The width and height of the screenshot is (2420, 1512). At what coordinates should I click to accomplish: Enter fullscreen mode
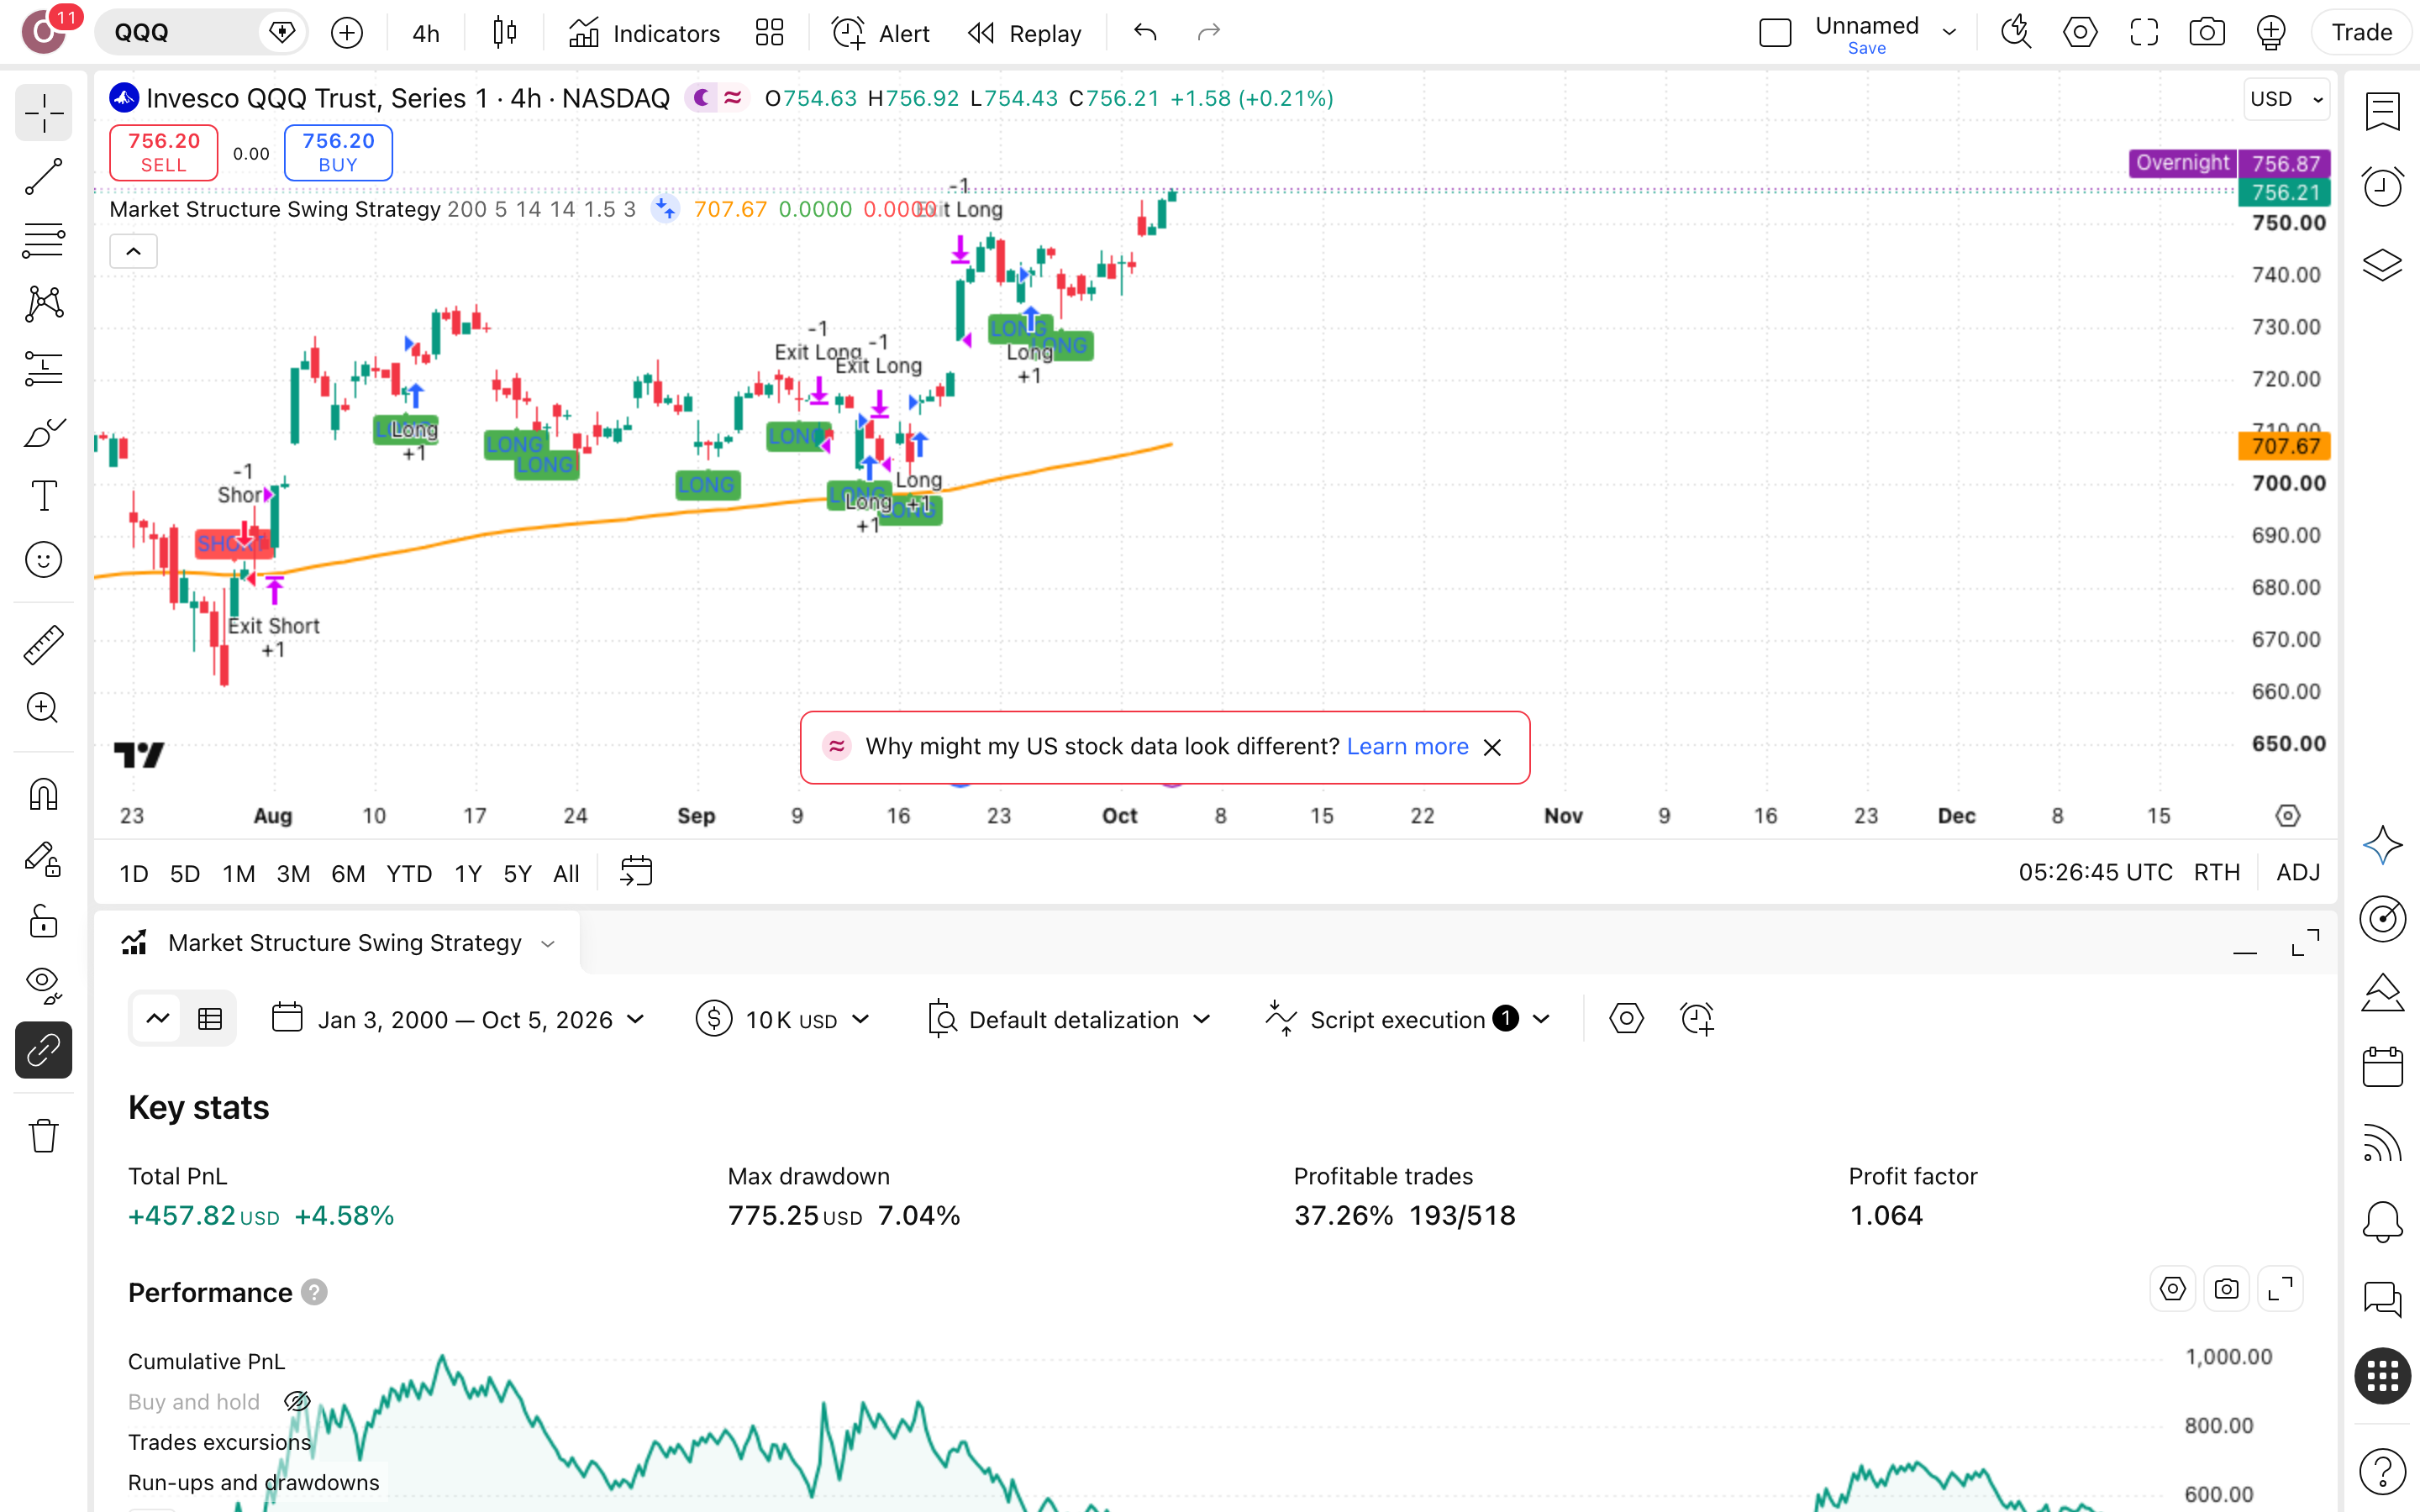[2144, 33]
